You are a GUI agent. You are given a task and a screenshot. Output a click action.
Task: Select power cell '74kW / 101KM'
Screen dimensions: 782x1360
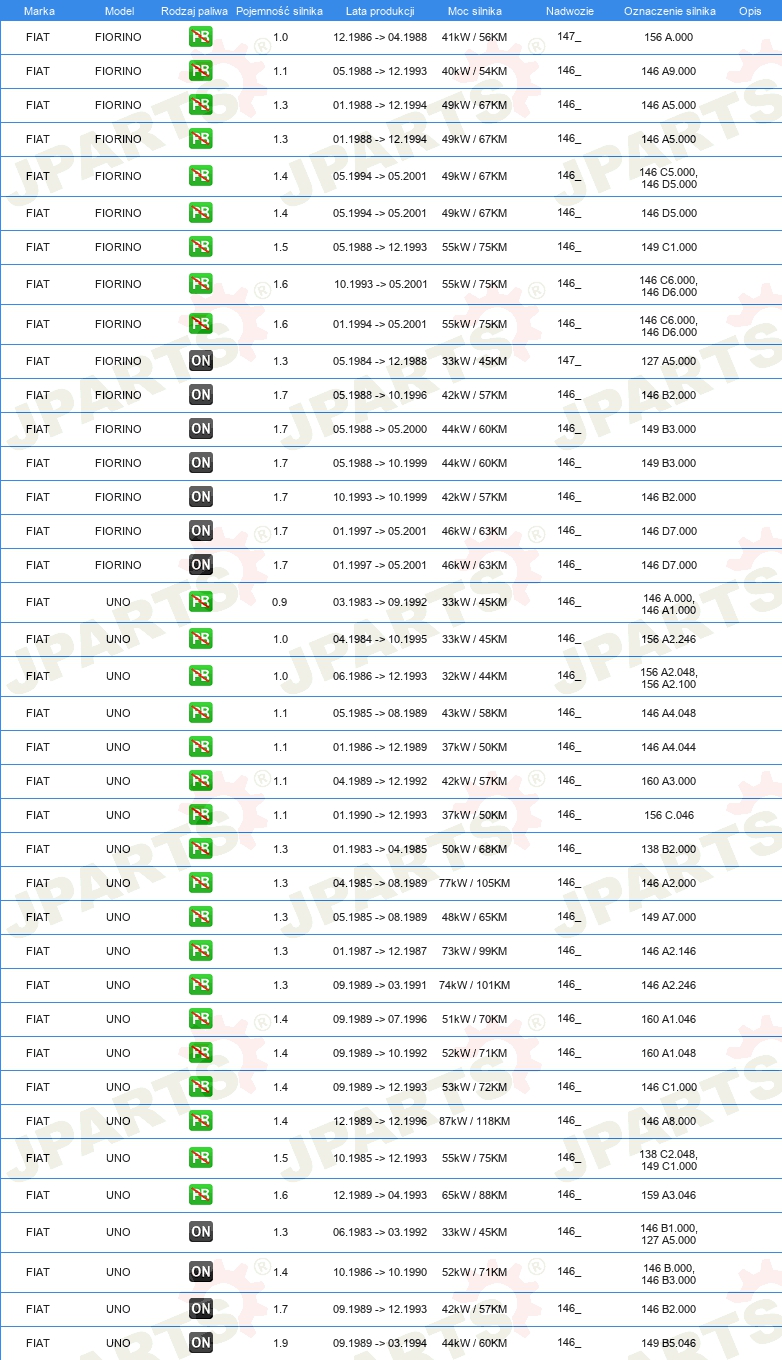475,985
